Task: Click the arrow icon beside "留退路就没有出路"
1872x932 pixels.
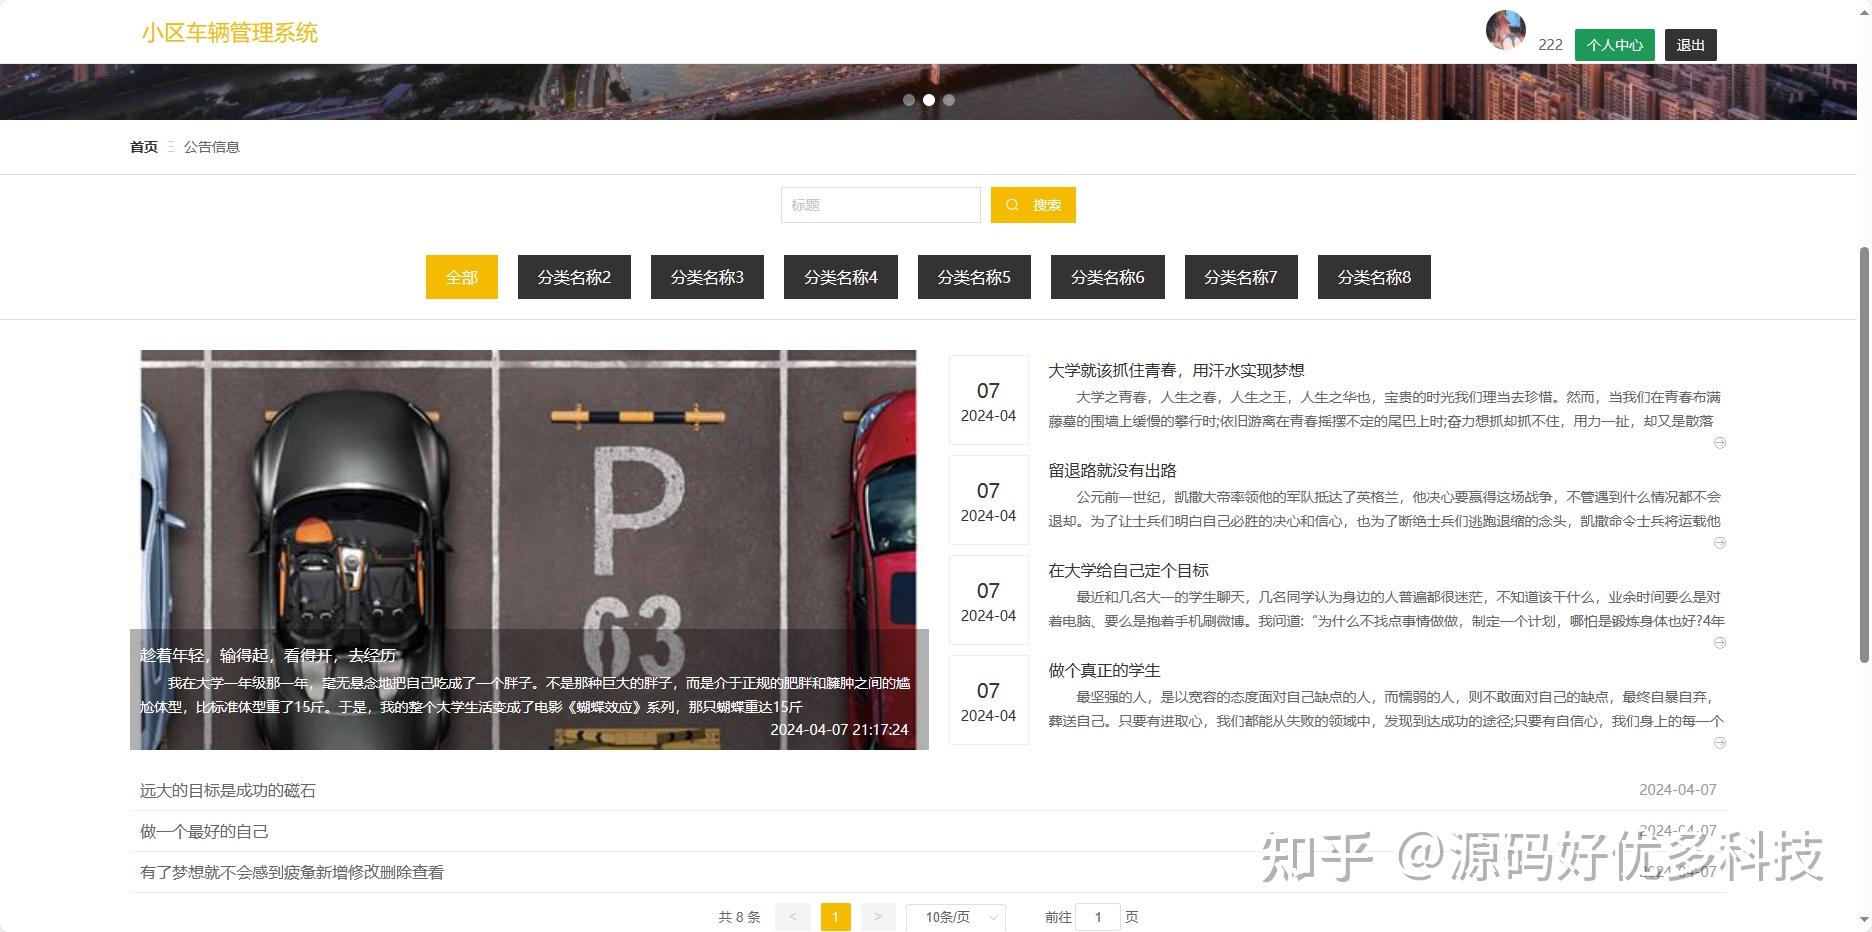Action: [x=1720, y=542]
